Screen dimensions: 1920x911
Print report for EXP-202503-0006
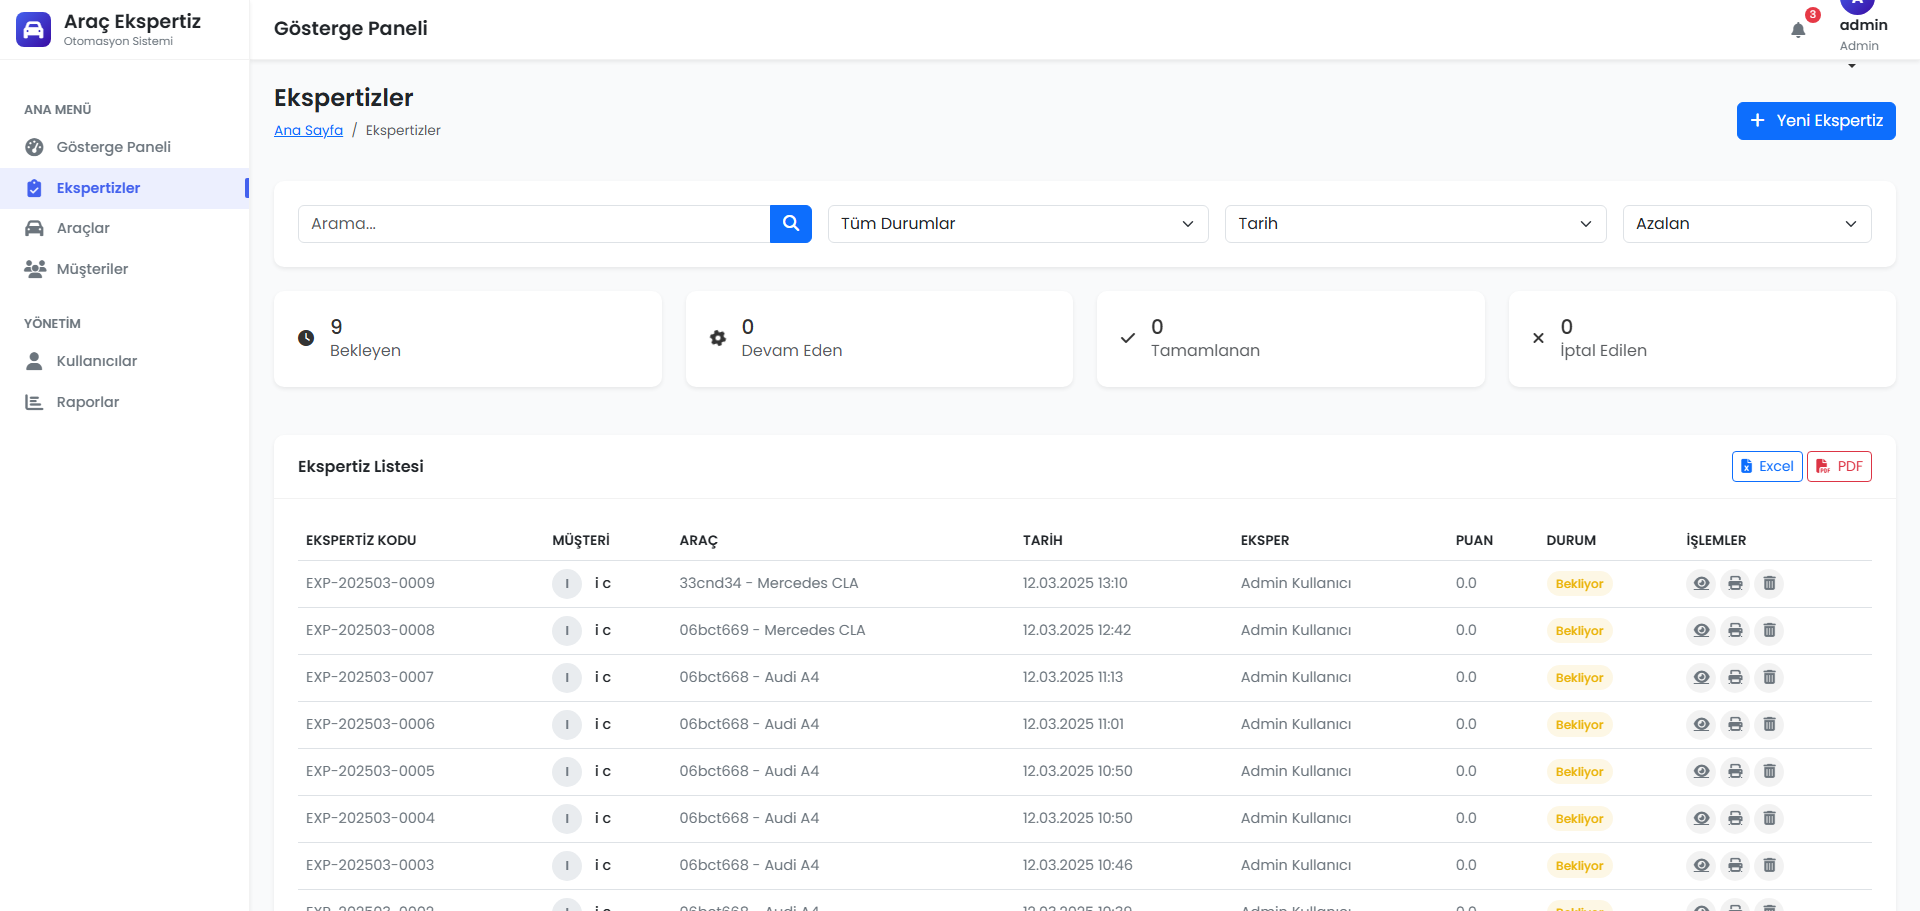coord(1735,725)
